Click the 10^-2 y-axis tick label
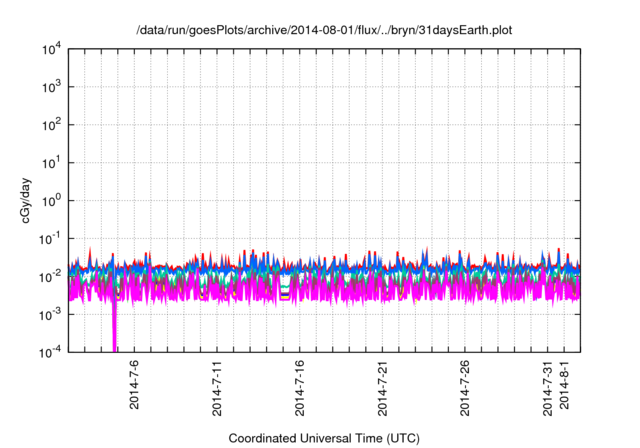This screenshot has height=448, width=640. click(52, 276)
